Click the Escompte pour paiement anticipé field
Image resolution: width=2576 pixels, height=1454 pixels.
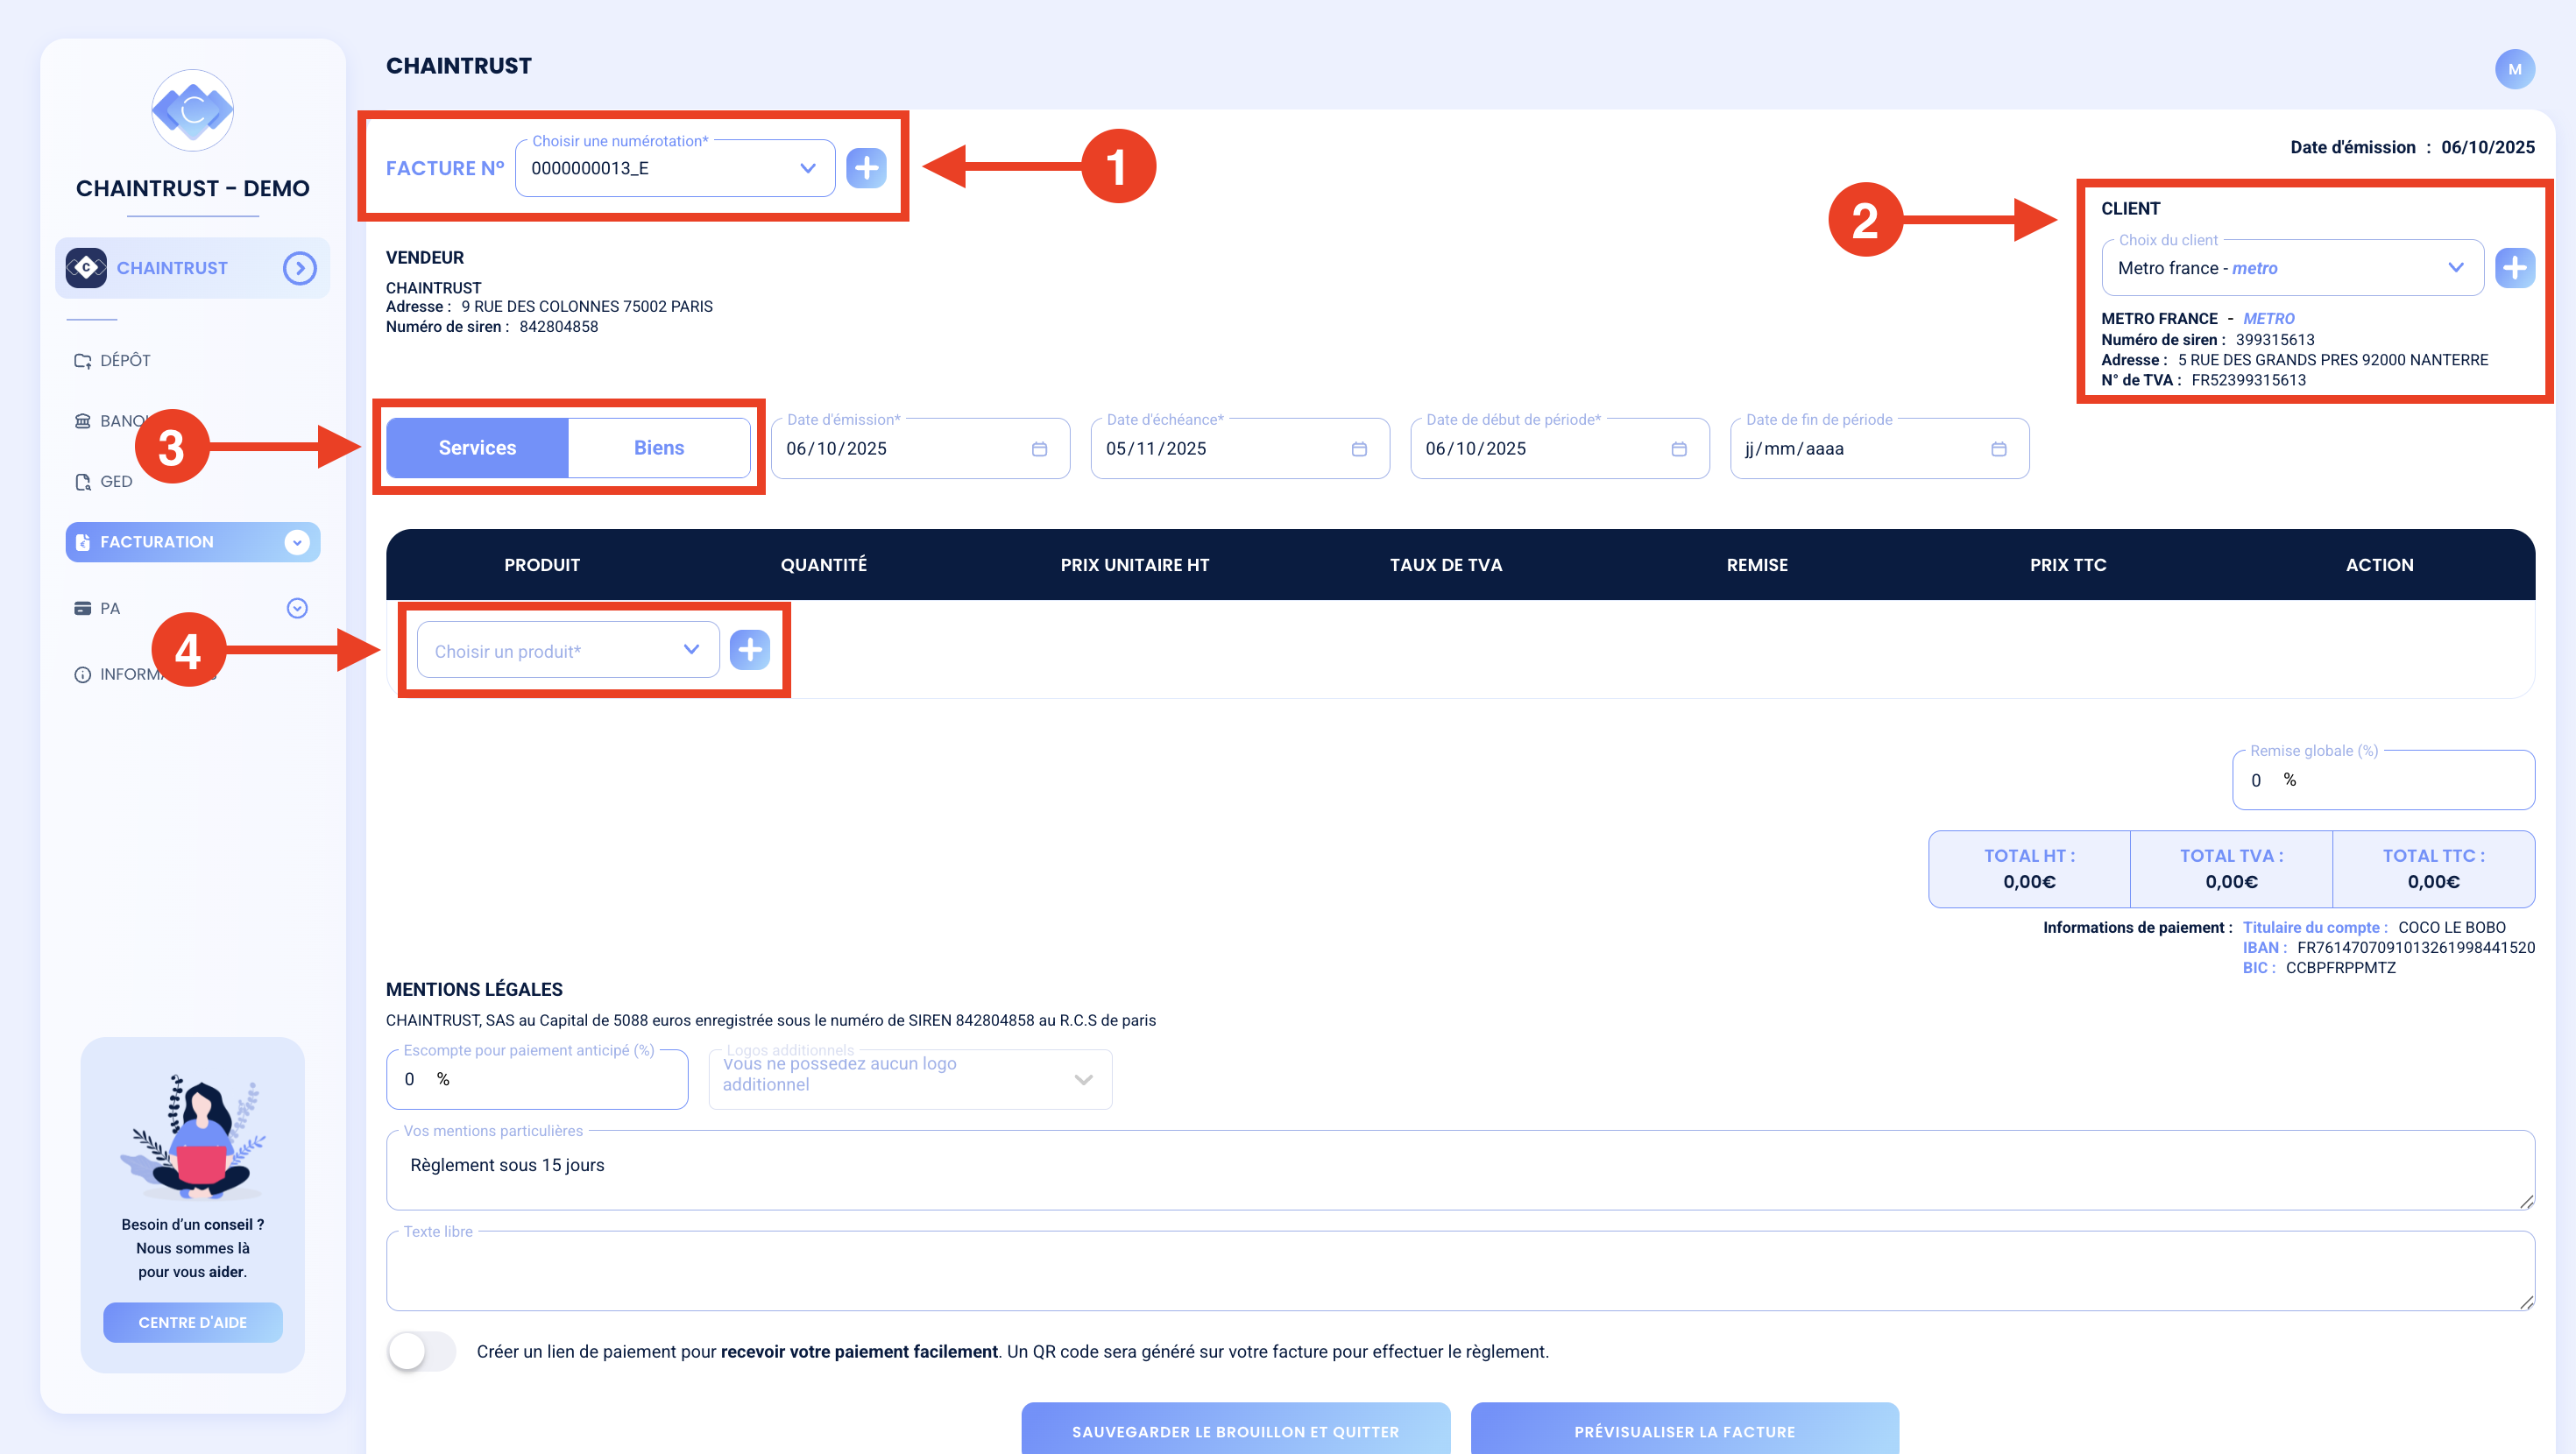point(537,1079)
